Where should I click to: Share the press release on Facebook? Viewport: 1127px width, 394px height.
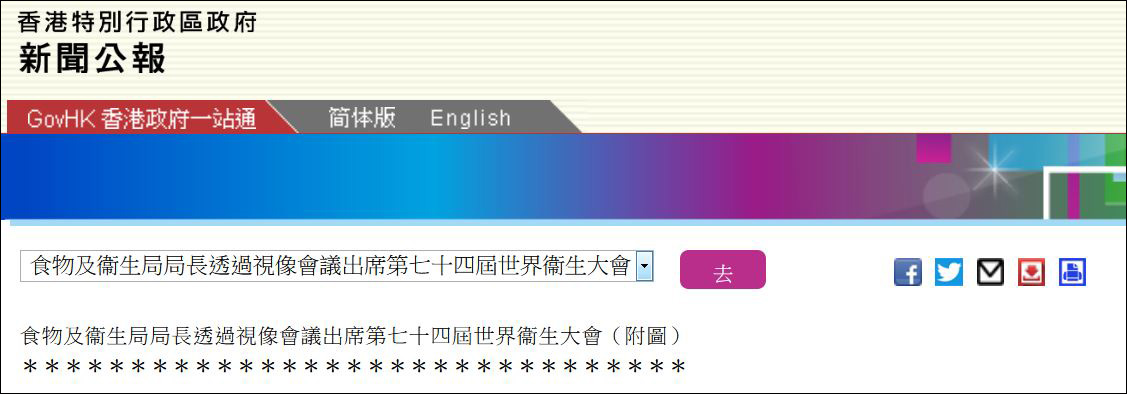(x=908, y=272)
